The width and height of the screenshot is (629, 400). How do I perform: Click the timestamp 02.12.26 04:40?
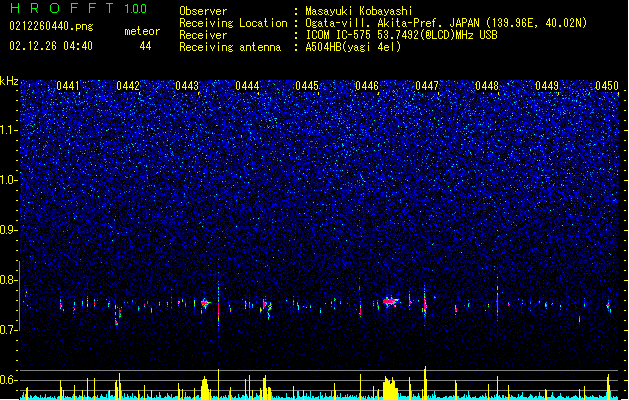tap(51, 46)
